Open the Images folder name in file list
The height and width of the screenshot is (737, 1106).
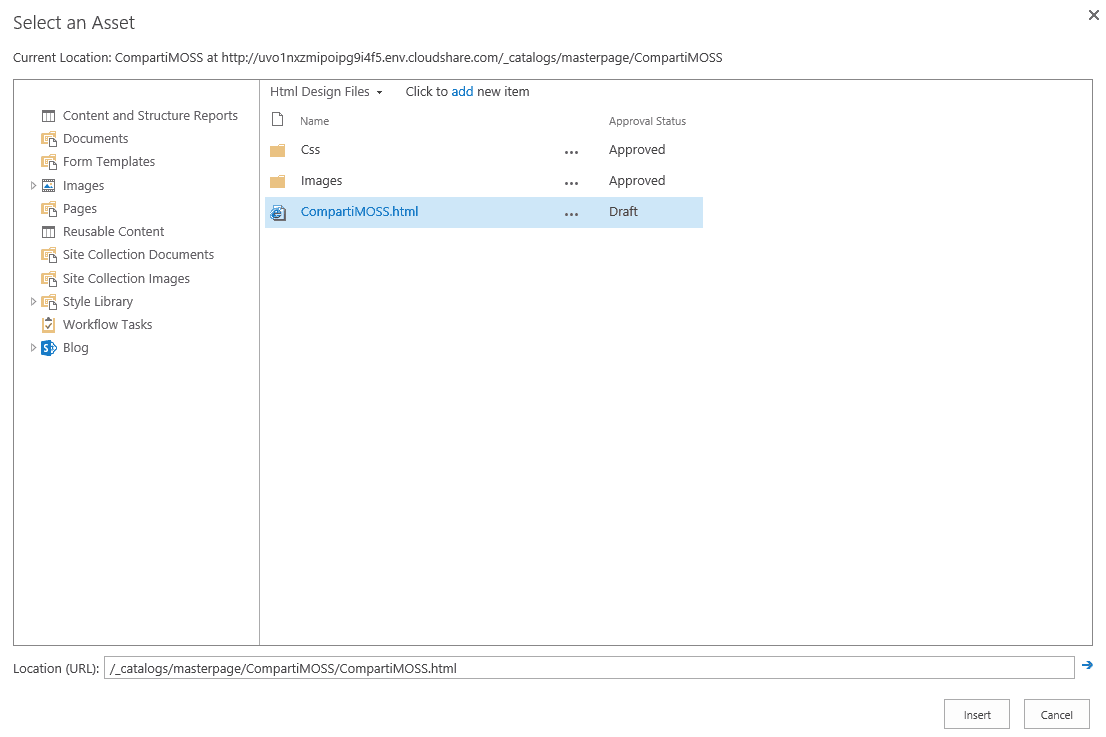(321, 181)
